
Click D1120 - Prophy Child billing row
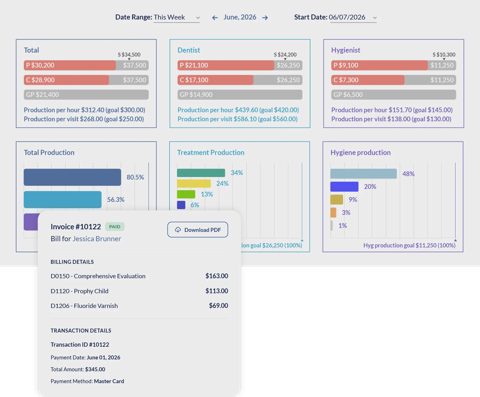[139, 291]
